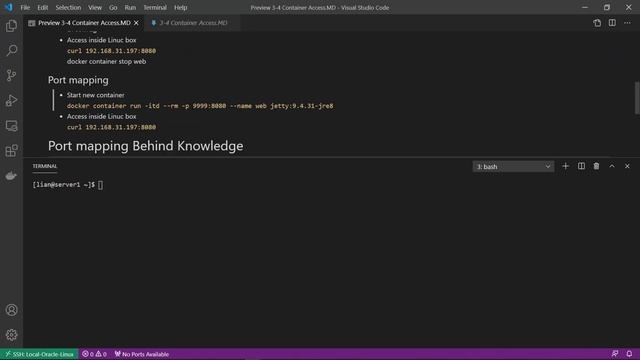This screenshot has width=640, height=360.
Task: Split the editor to the right
Action: tap(612, 23)
